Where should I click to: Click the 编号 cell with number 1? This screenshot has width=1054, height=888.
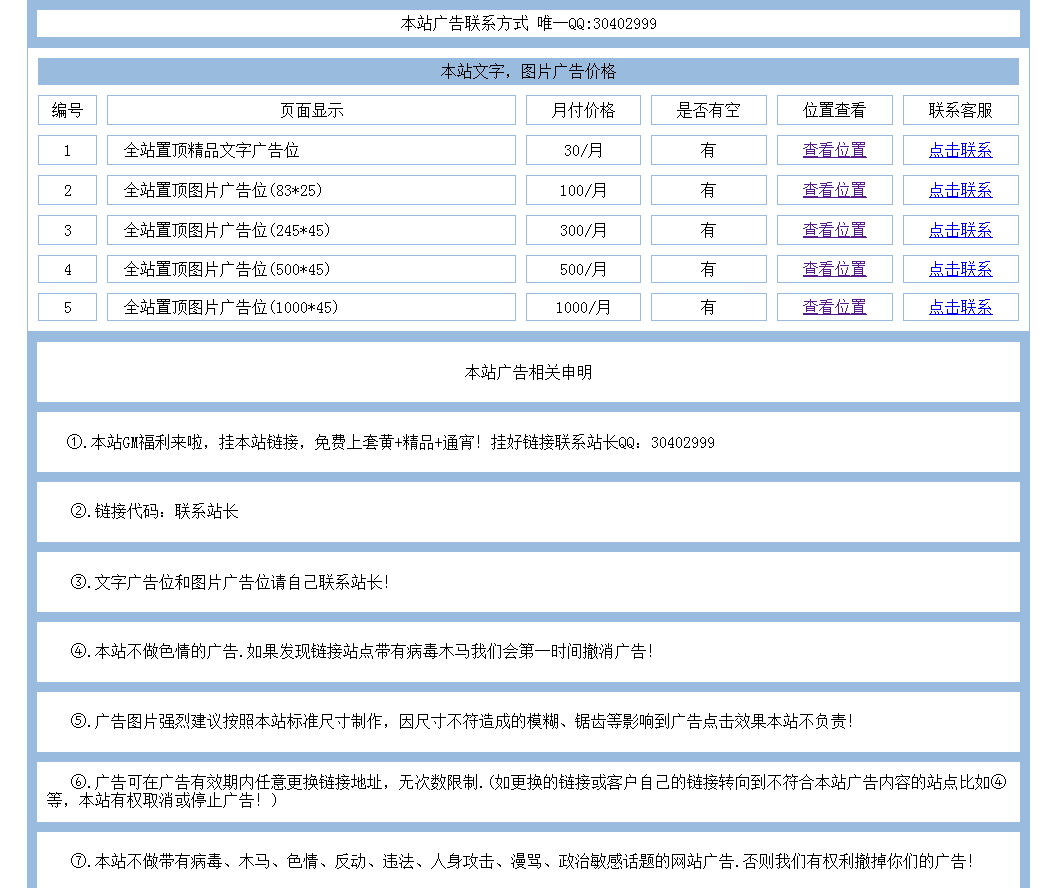(x=67, y=150)
